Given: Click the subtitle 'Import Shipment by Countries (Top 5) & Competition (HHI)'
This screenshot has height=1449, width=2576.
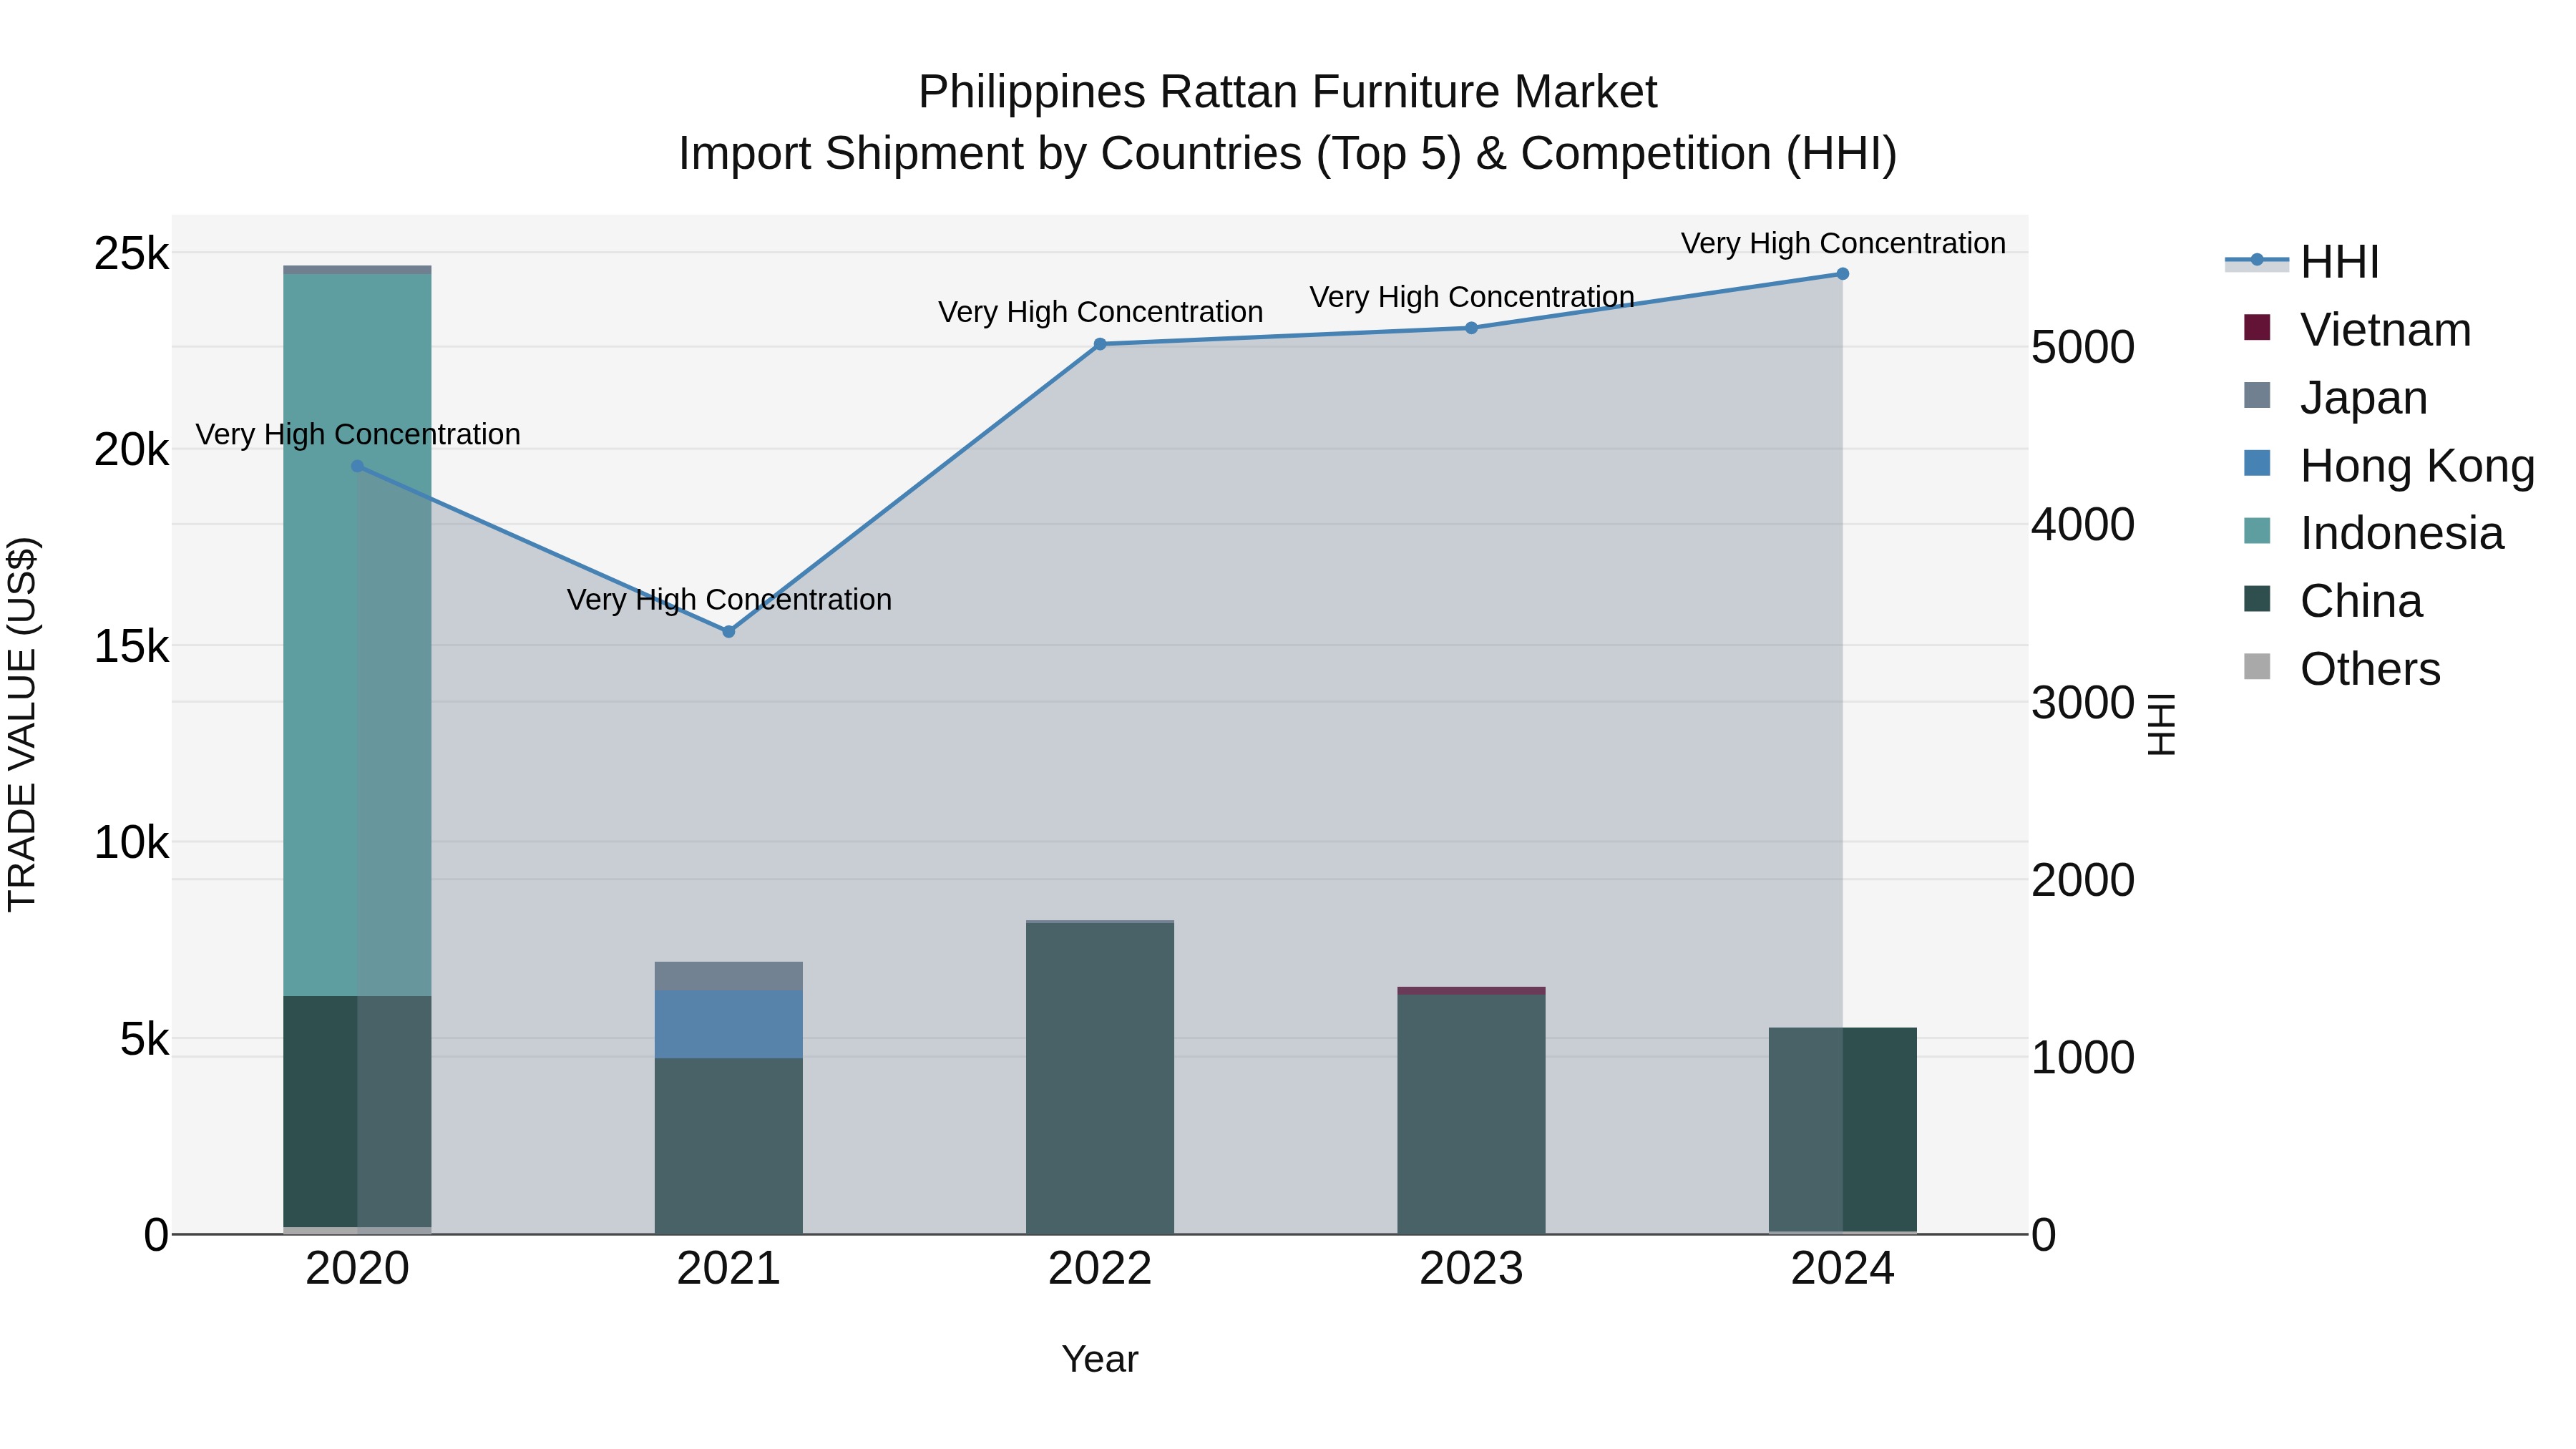Looking at the screenshot, I should tap(1288, 154).
